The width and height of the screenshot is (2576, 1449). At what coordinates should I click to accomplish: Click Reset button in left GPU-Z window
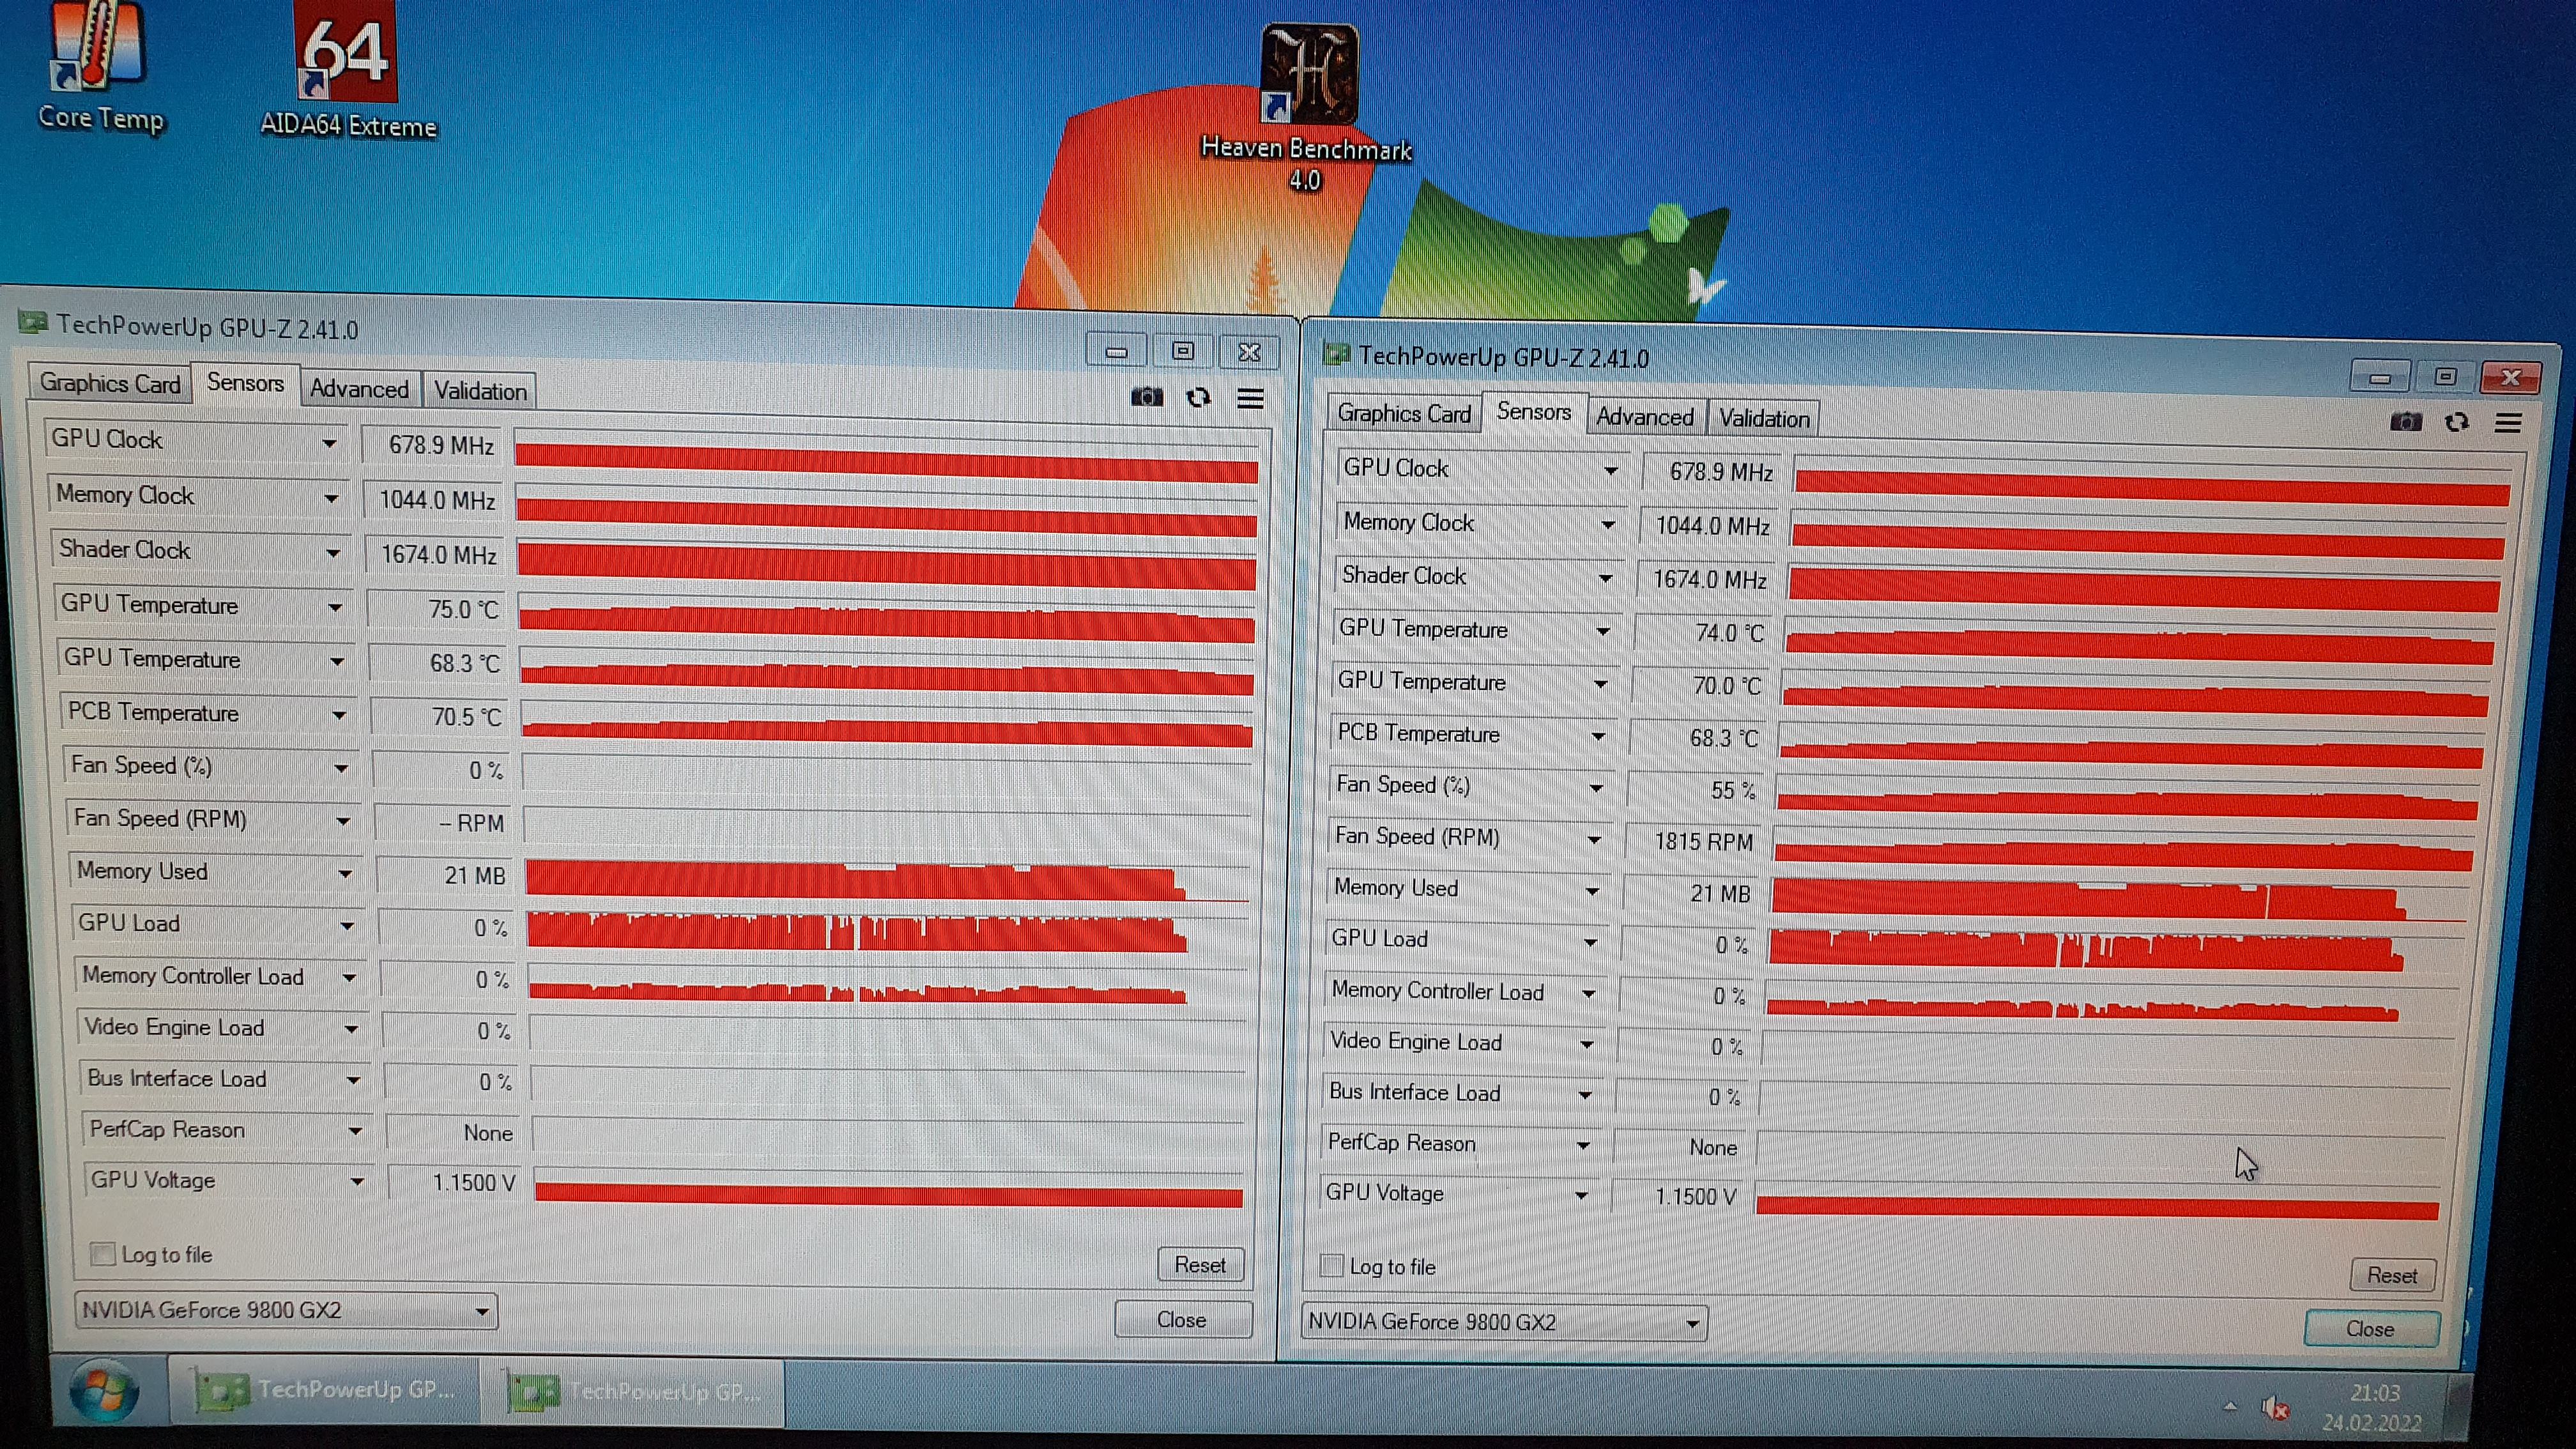pos(1200,1265)
